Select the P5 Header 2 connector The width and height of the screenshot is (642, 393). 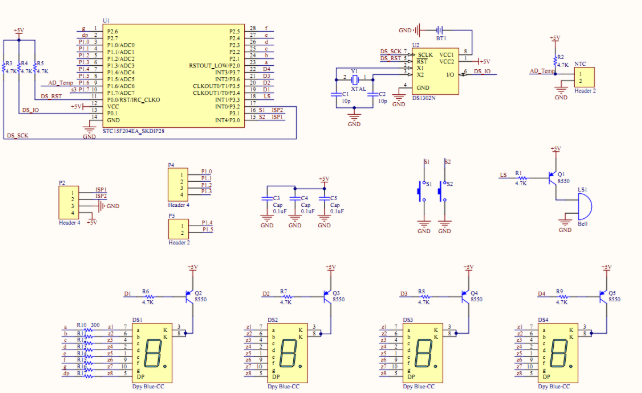pos(179,229)
